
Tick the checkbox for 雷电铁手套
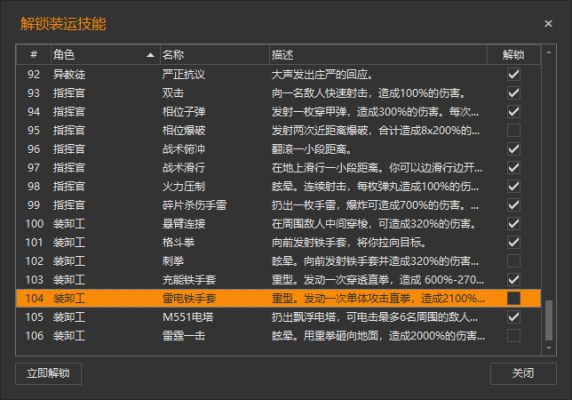point(514,298)
